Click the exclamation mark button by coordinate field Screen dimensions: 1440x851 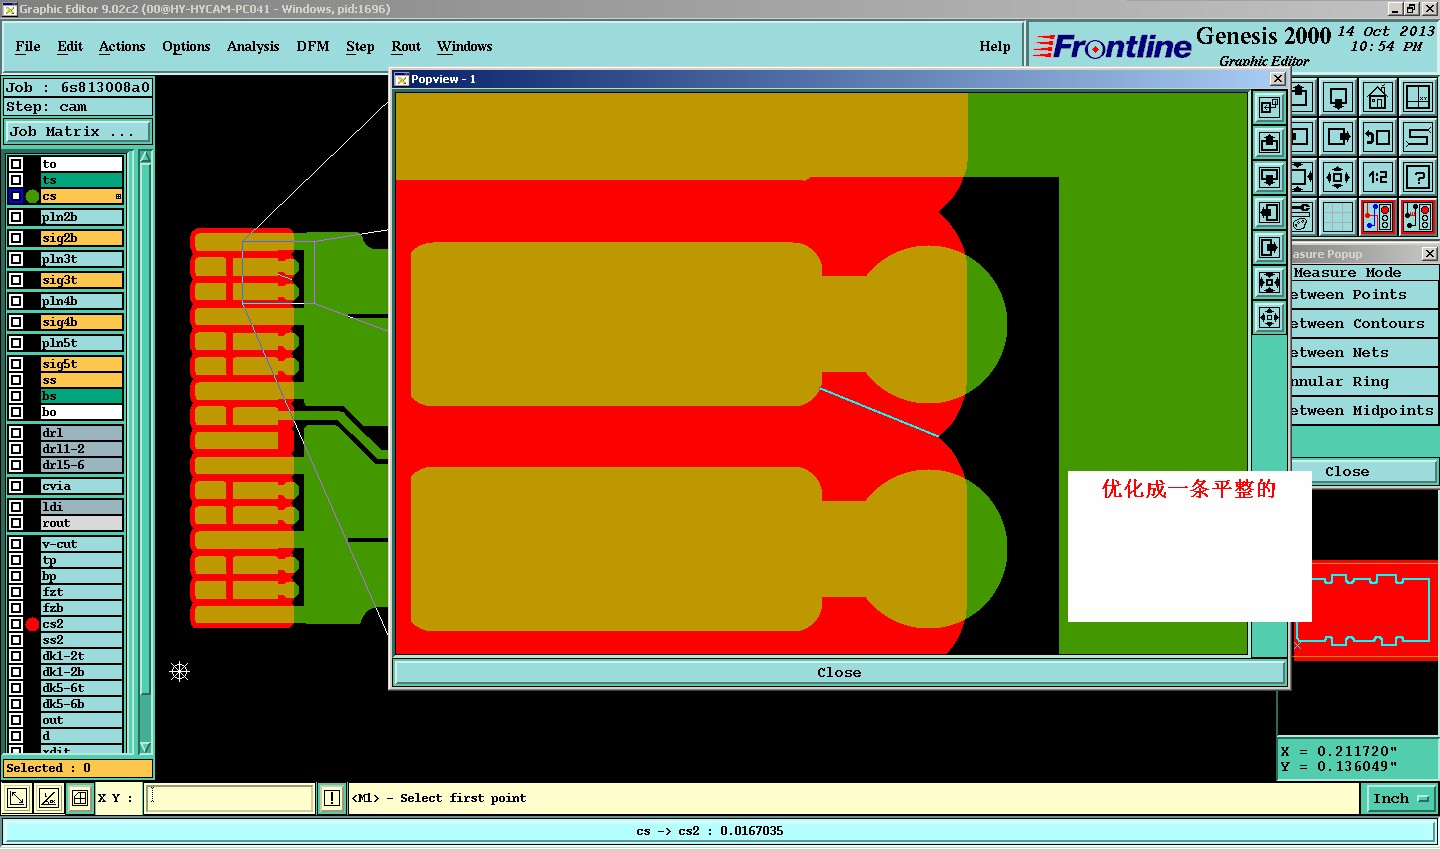pos(332,798)
